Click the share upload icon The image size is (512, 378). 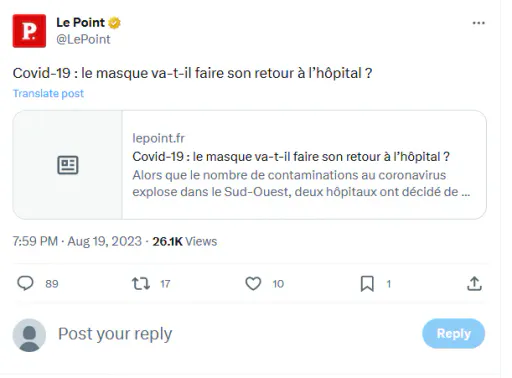point(474,284)
